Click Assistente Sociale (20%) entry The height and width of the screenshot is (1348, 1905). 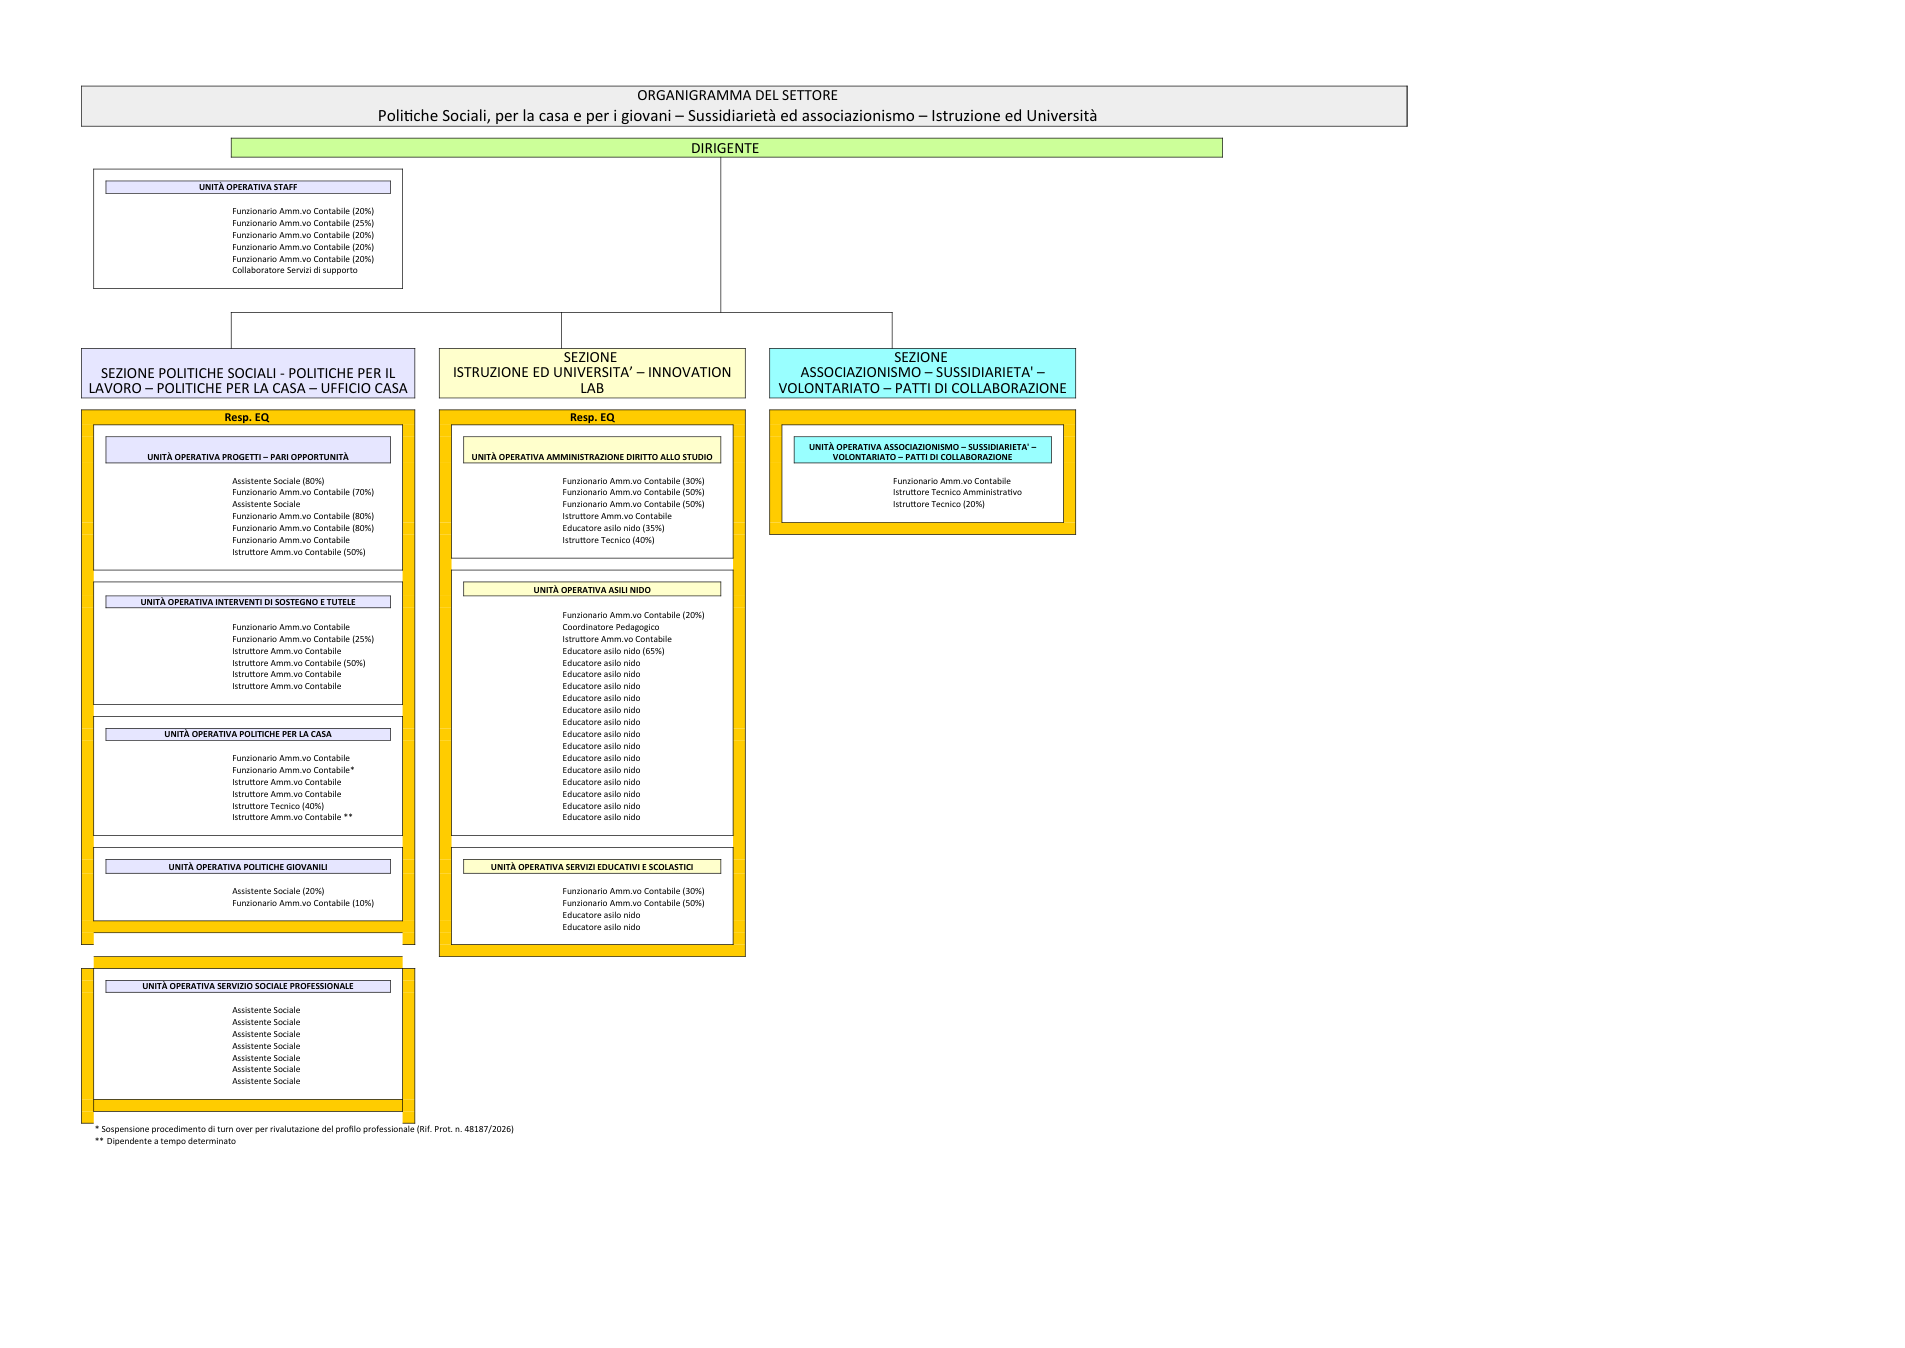point(278,891)
